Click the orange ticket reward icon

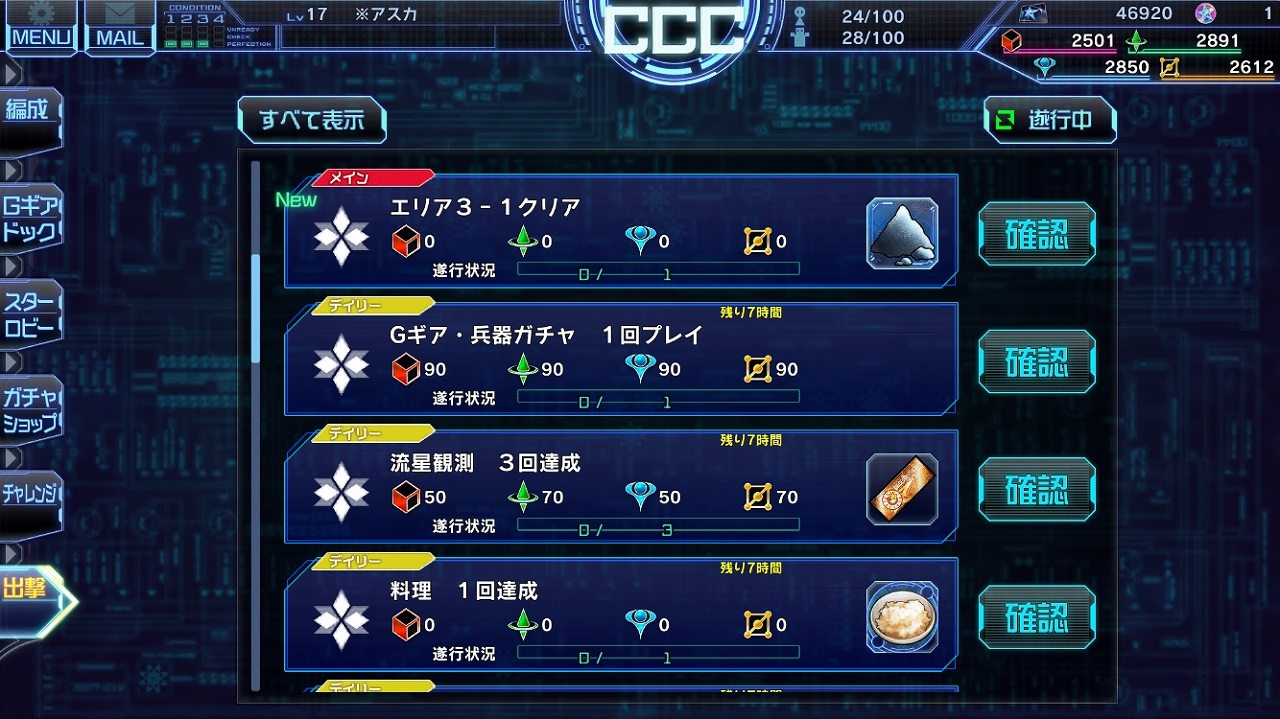902,489
